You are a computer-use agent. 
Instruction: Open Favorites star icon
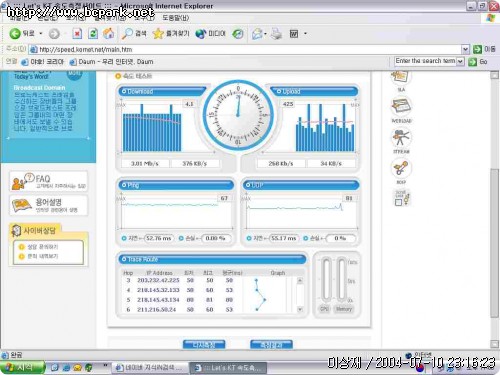(x=158, y=33)
